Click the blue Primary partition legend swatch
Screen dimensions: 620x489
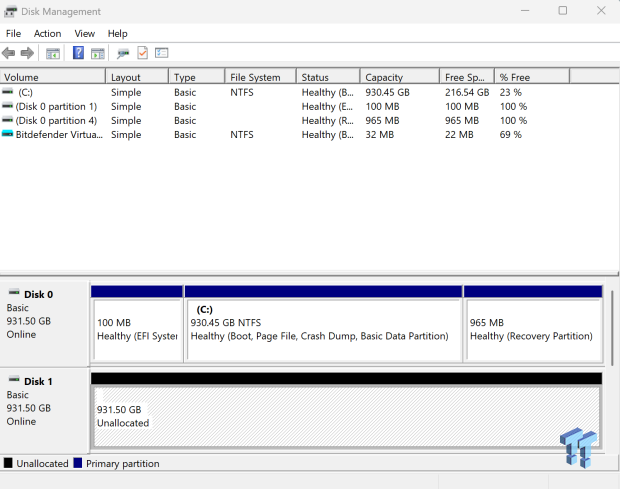point(78,463)
